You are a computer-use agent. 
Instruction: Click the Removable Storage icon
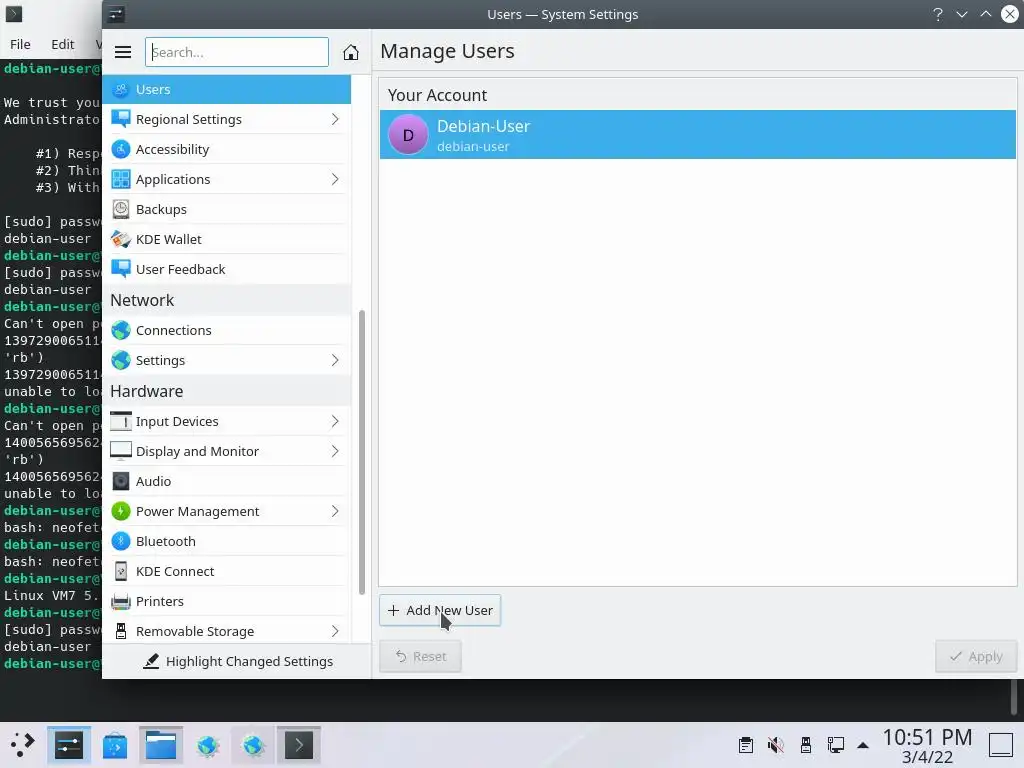pyautogui.click(x=121, y=632)
